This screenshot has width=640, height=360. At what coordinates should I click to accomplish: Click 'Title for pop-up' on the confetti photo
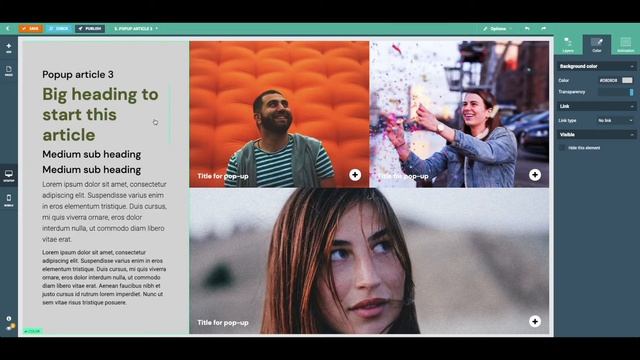click(x=403, y=176)
